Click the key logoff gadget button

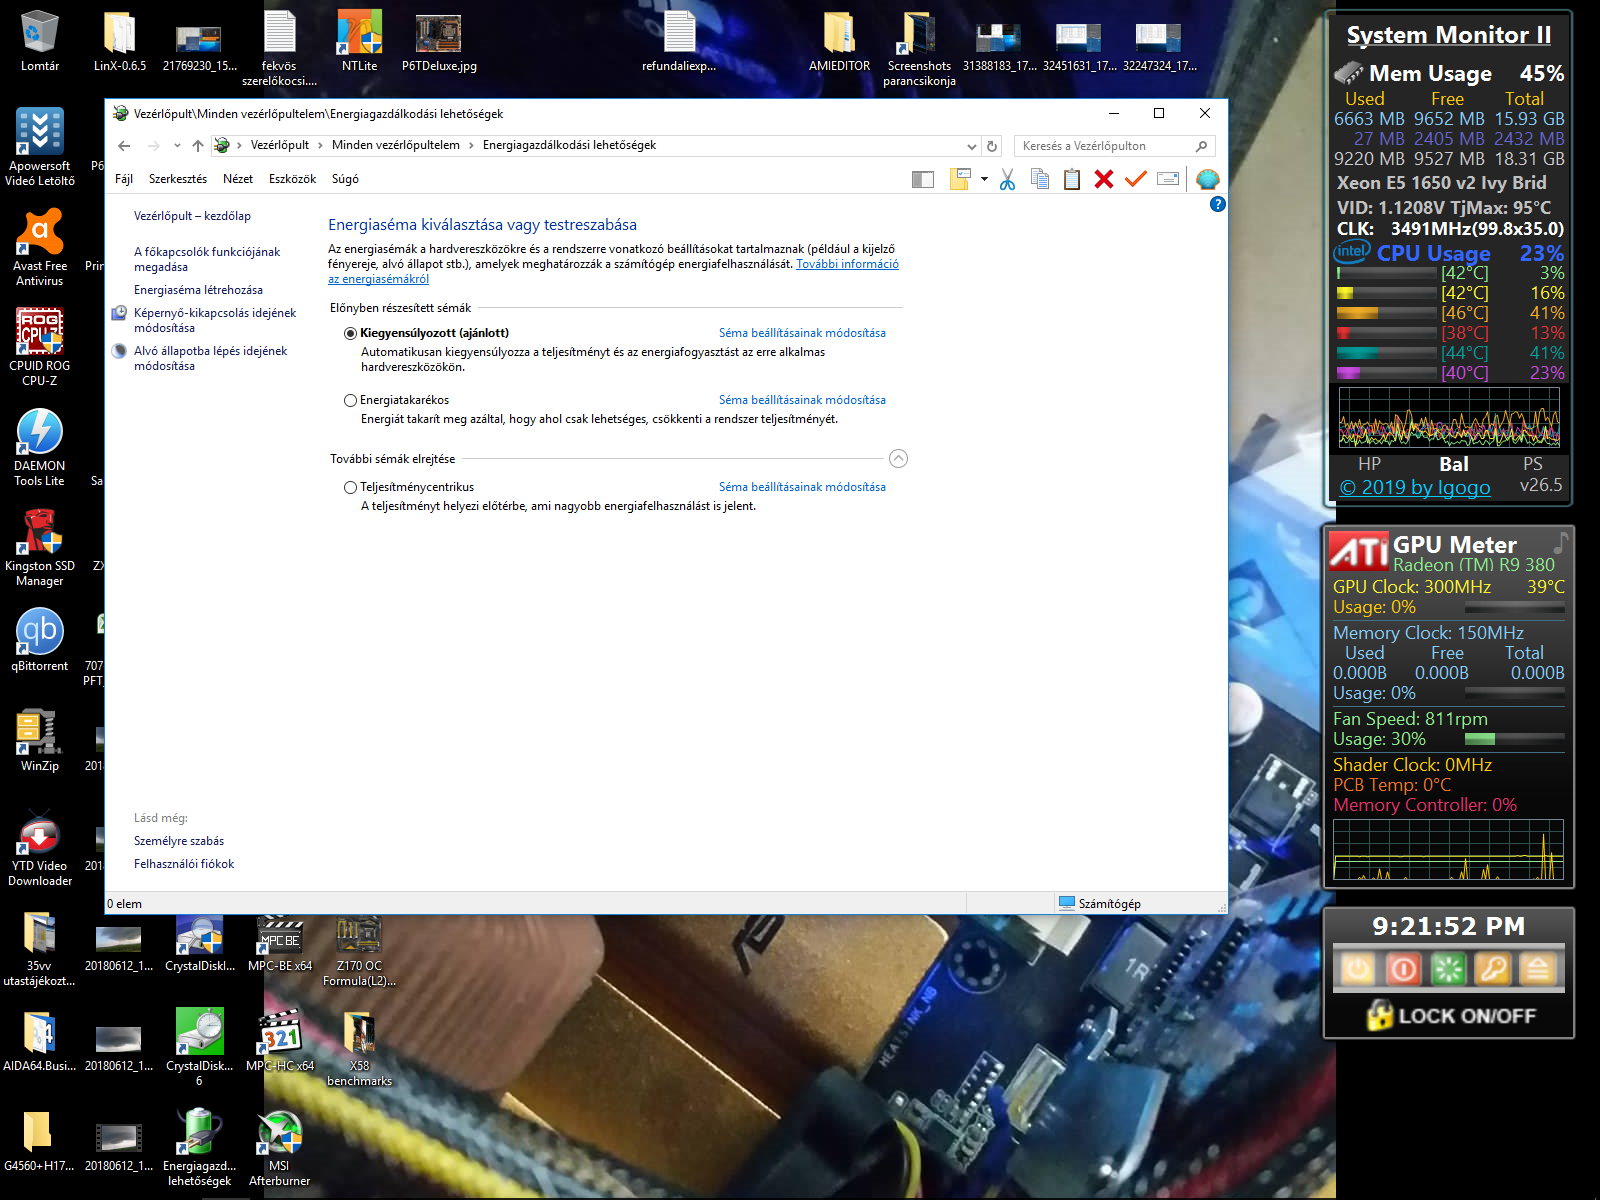pos(1493,968)
